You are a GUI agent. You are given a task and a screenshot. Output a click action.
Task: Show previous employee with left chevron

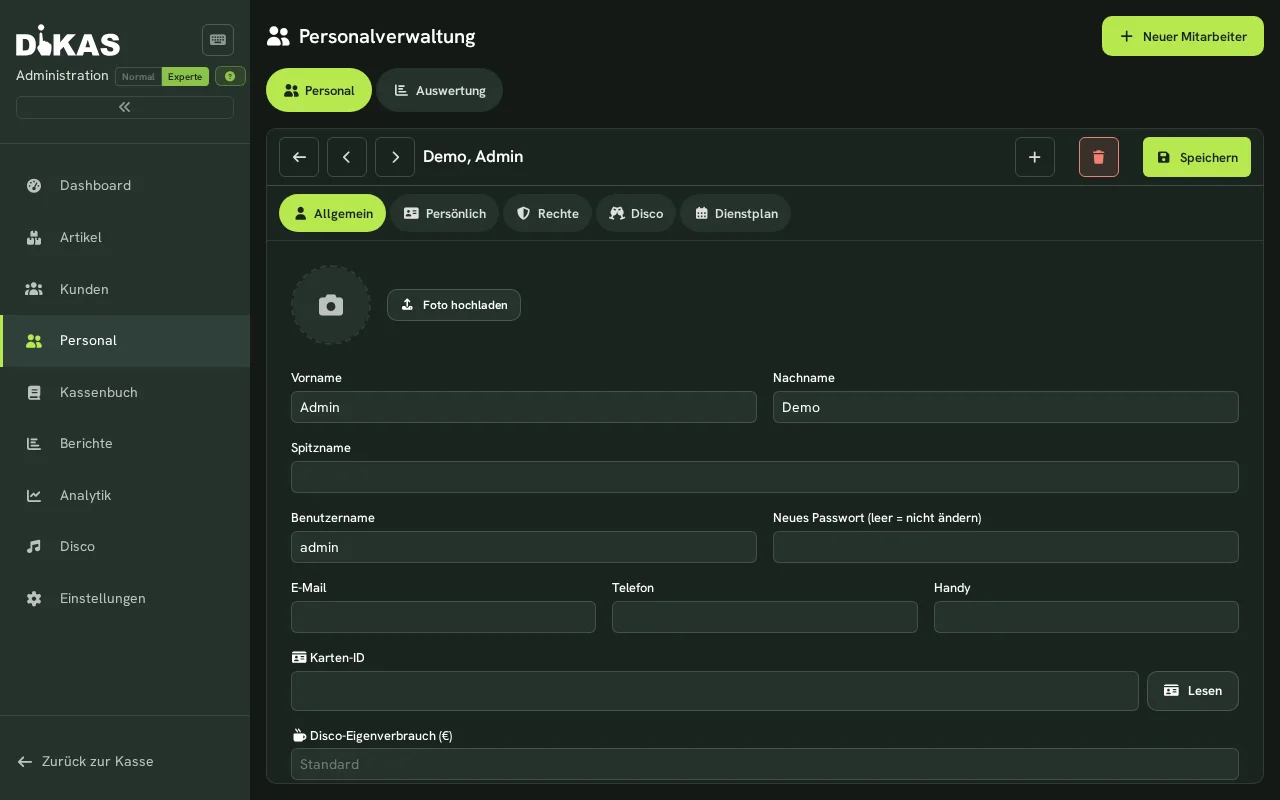(x=347, y=157)
